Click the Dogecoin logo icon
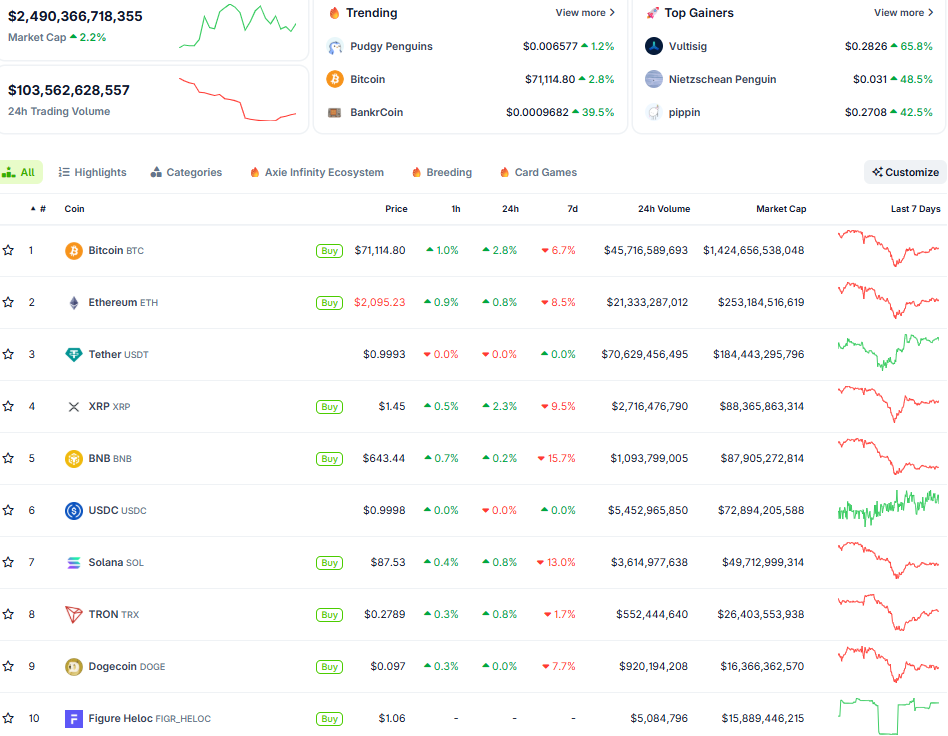 tap(73, 667)
